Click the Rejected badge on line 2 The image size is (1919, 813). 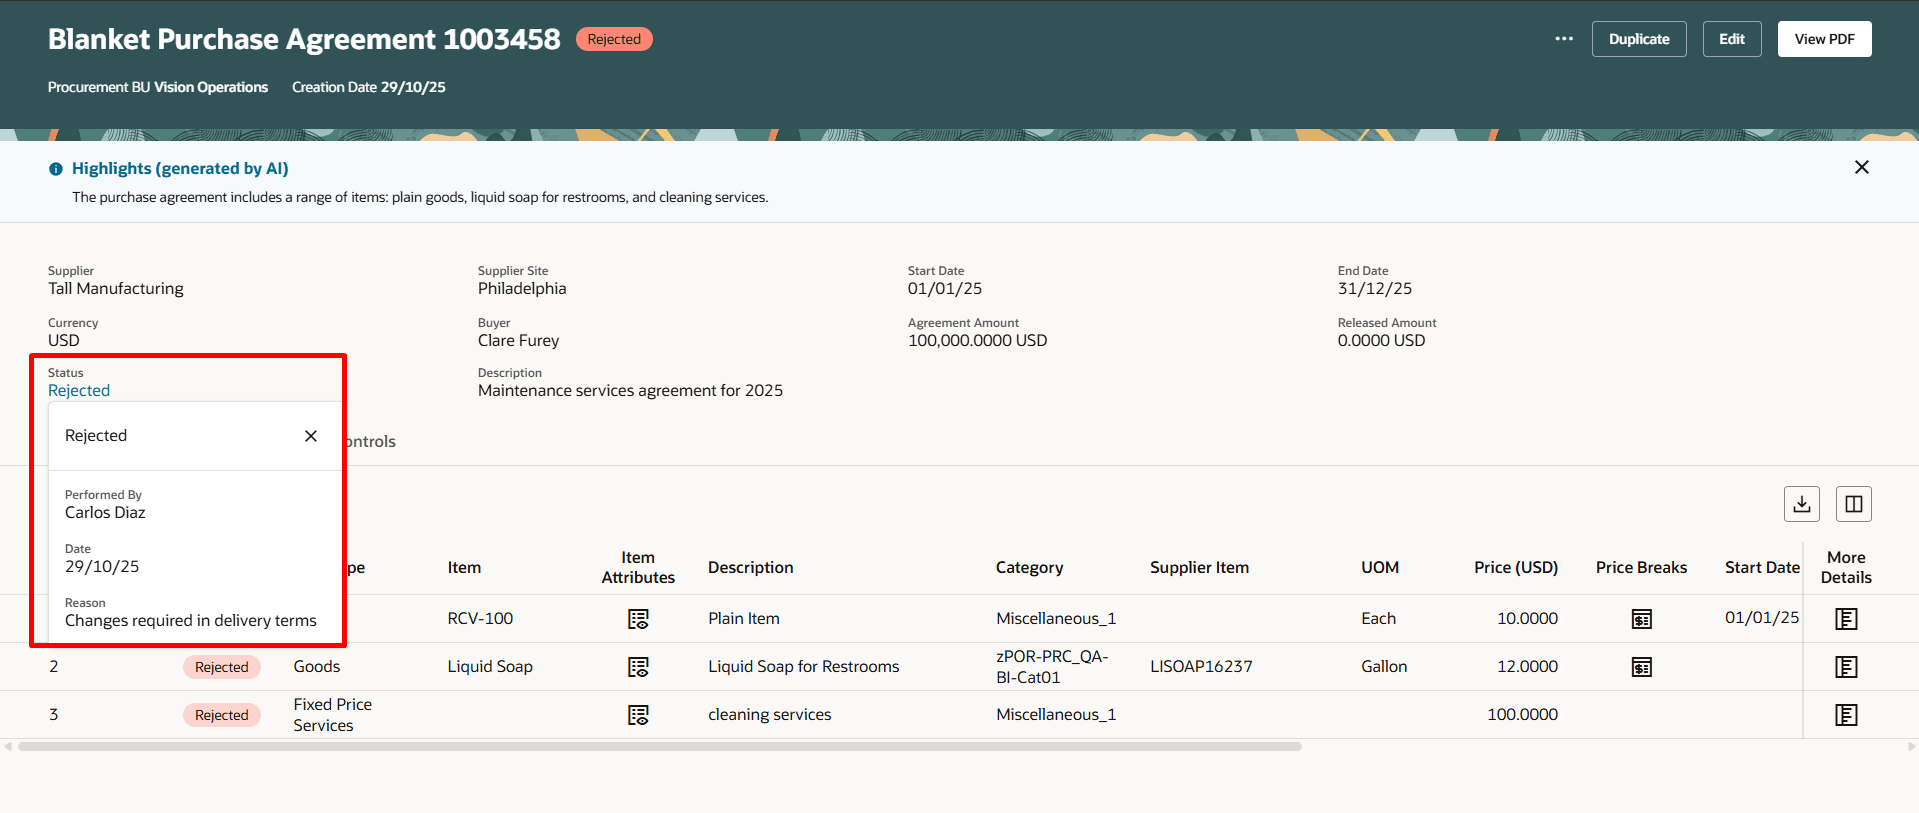(221, 667)
